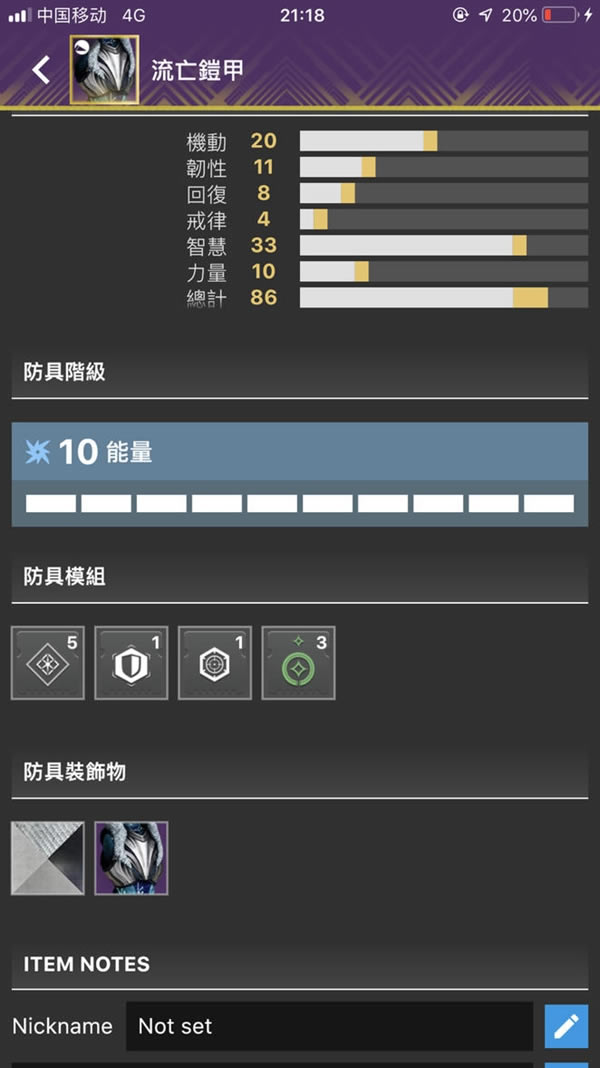The height and width of the screenshot is (1068, 600).
Task: Click the Nickname input field
Action: click(329, 1026)
